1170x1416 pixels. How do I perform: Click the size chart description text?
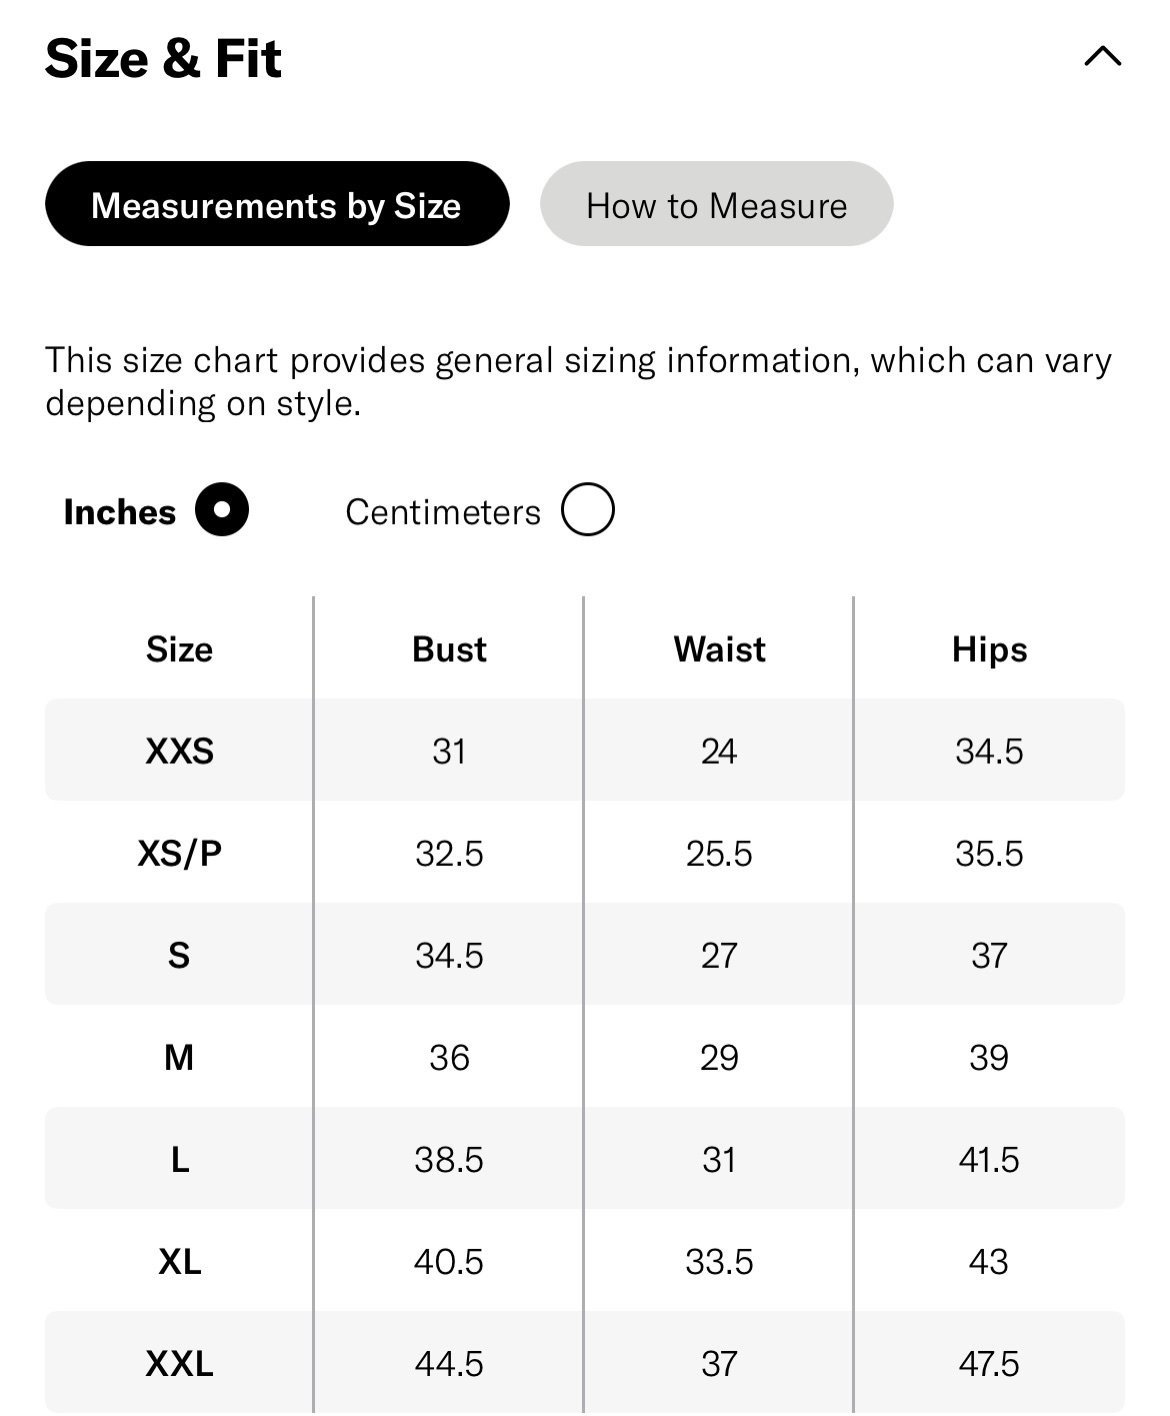578,381
